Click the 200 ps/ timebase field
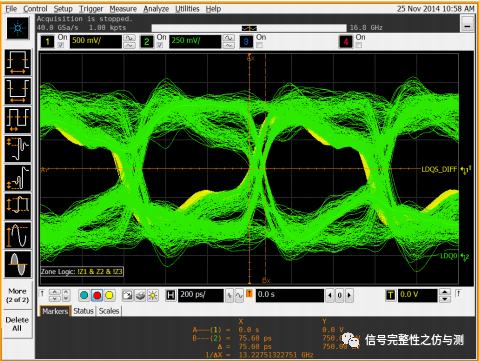 click(x=201, y=295)
